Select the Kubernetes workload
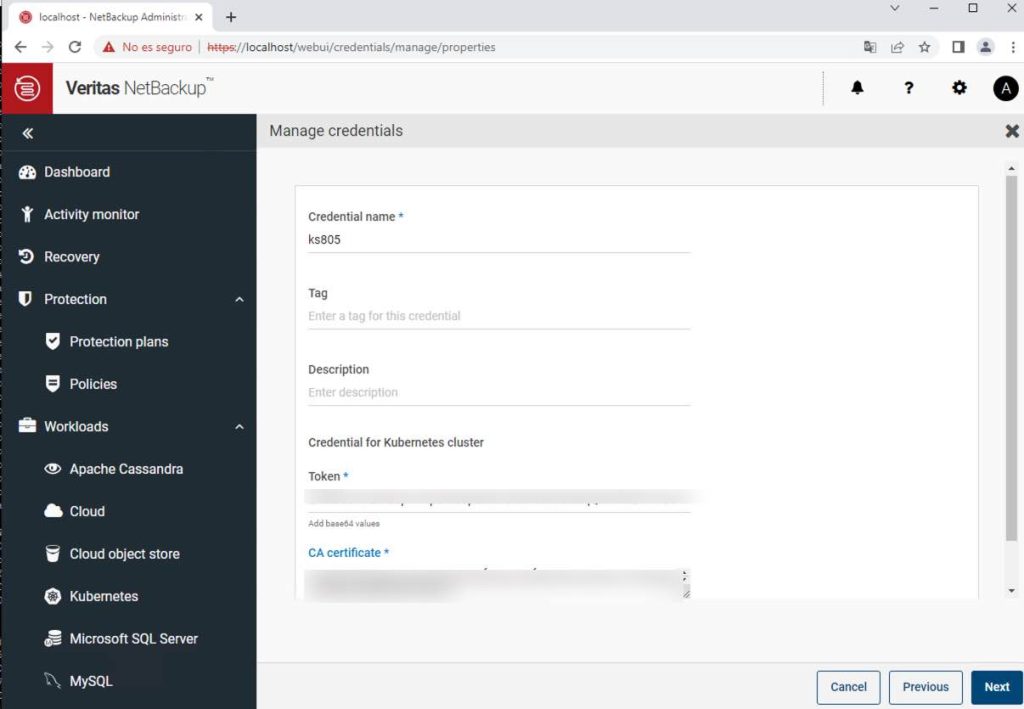Image resolution: width=1024 pixels, height=709 pixels. tap(102, 596)
